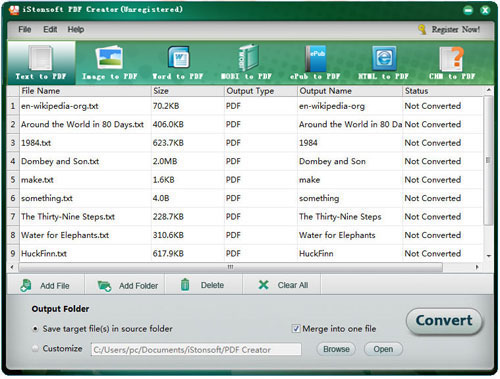The width and height of the screenshot is (500, 379).
Task: Click the Browse button
Action: 336,349
